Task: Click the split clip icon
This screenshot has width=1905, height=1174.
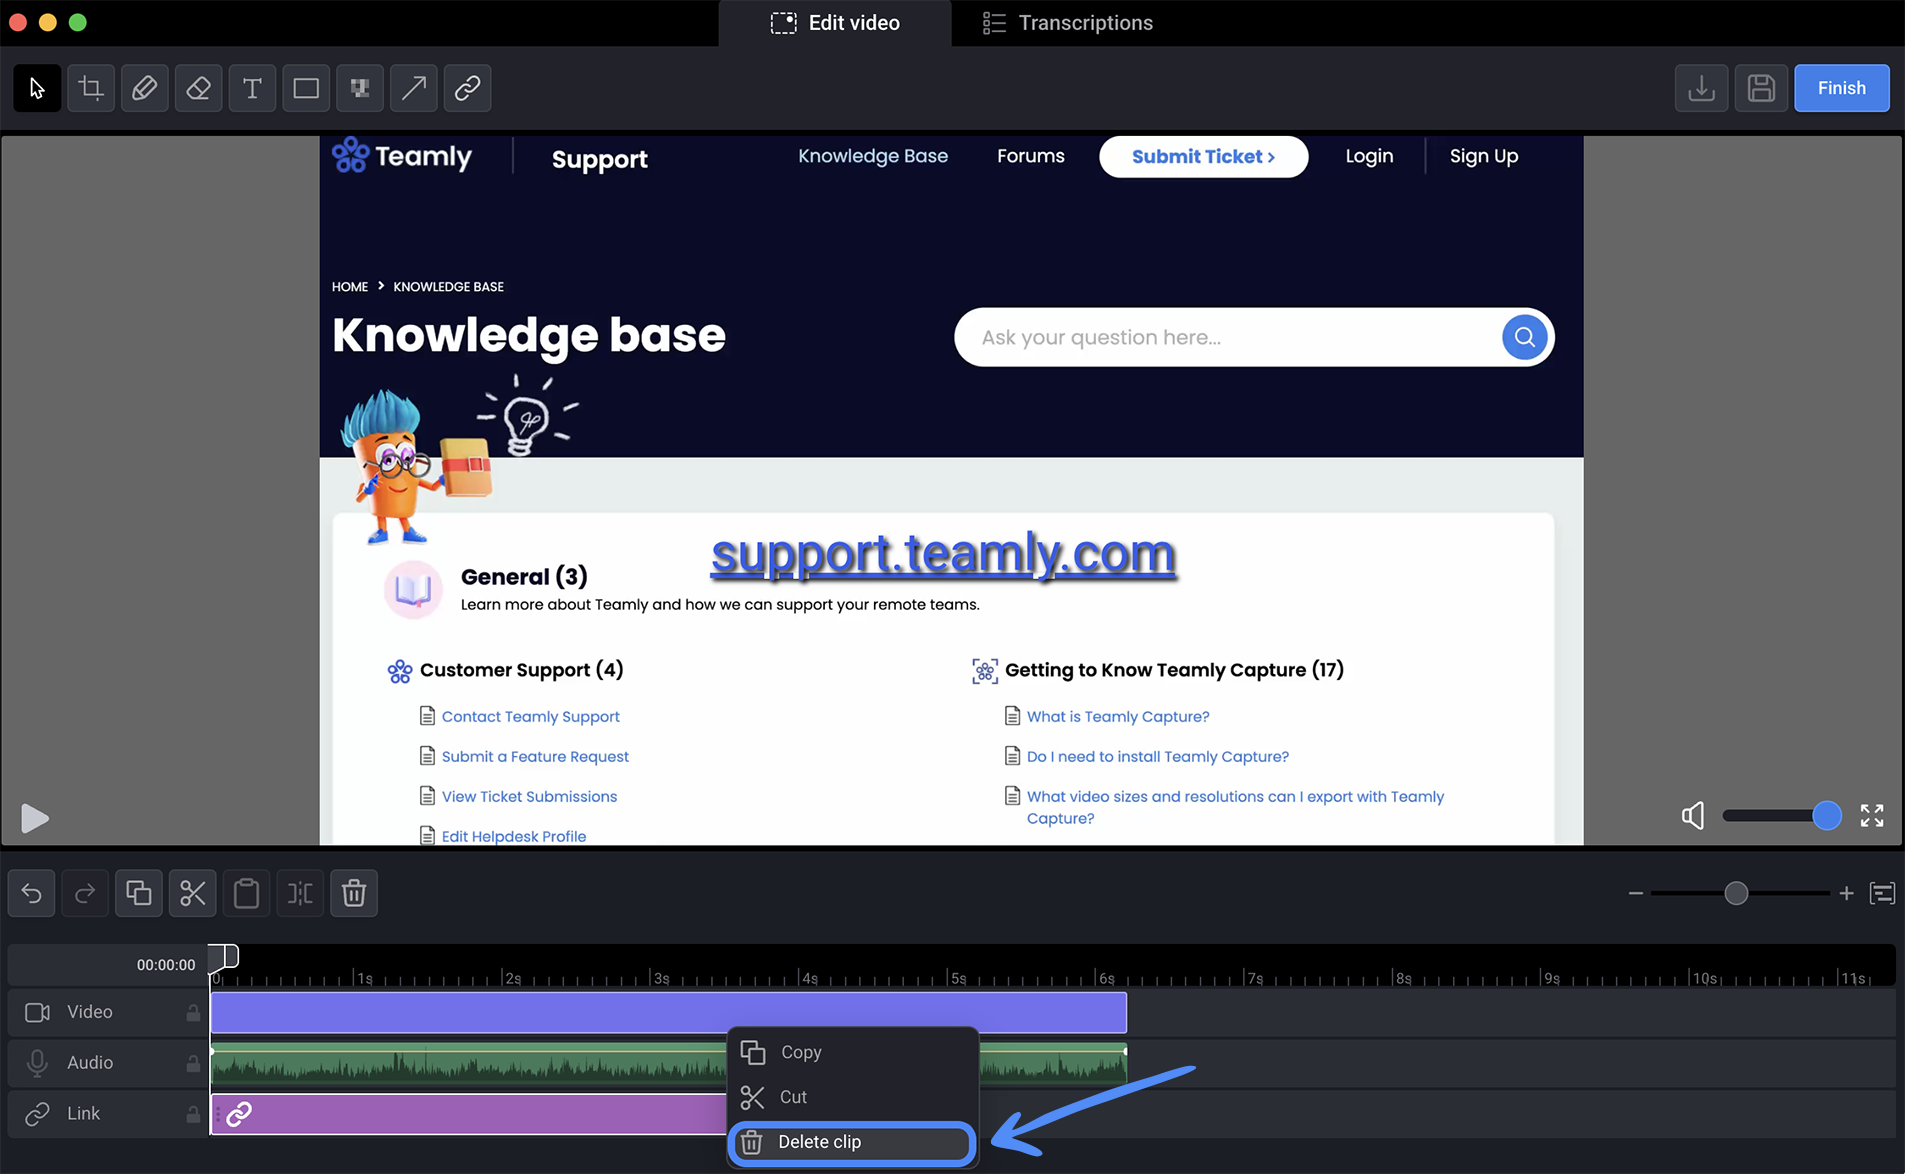Action: (x=300, y=893)
